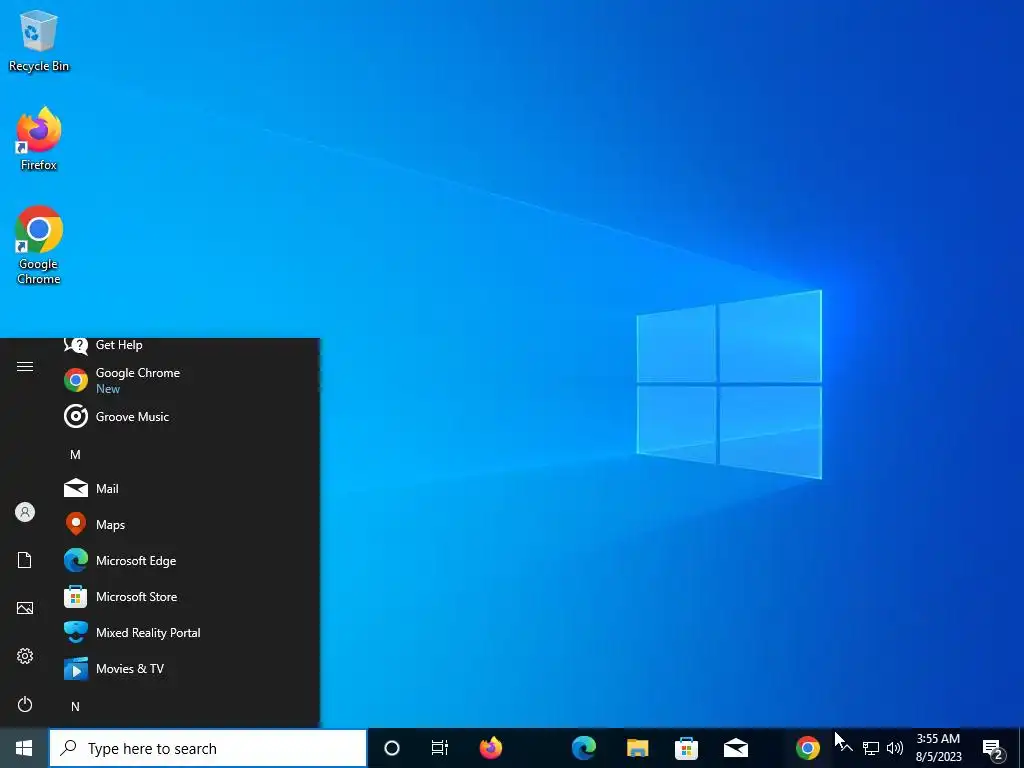This screenshot has height=768, width=1024.
Task: Click the Groove Music disc icon
Action: tap(76, 417)
